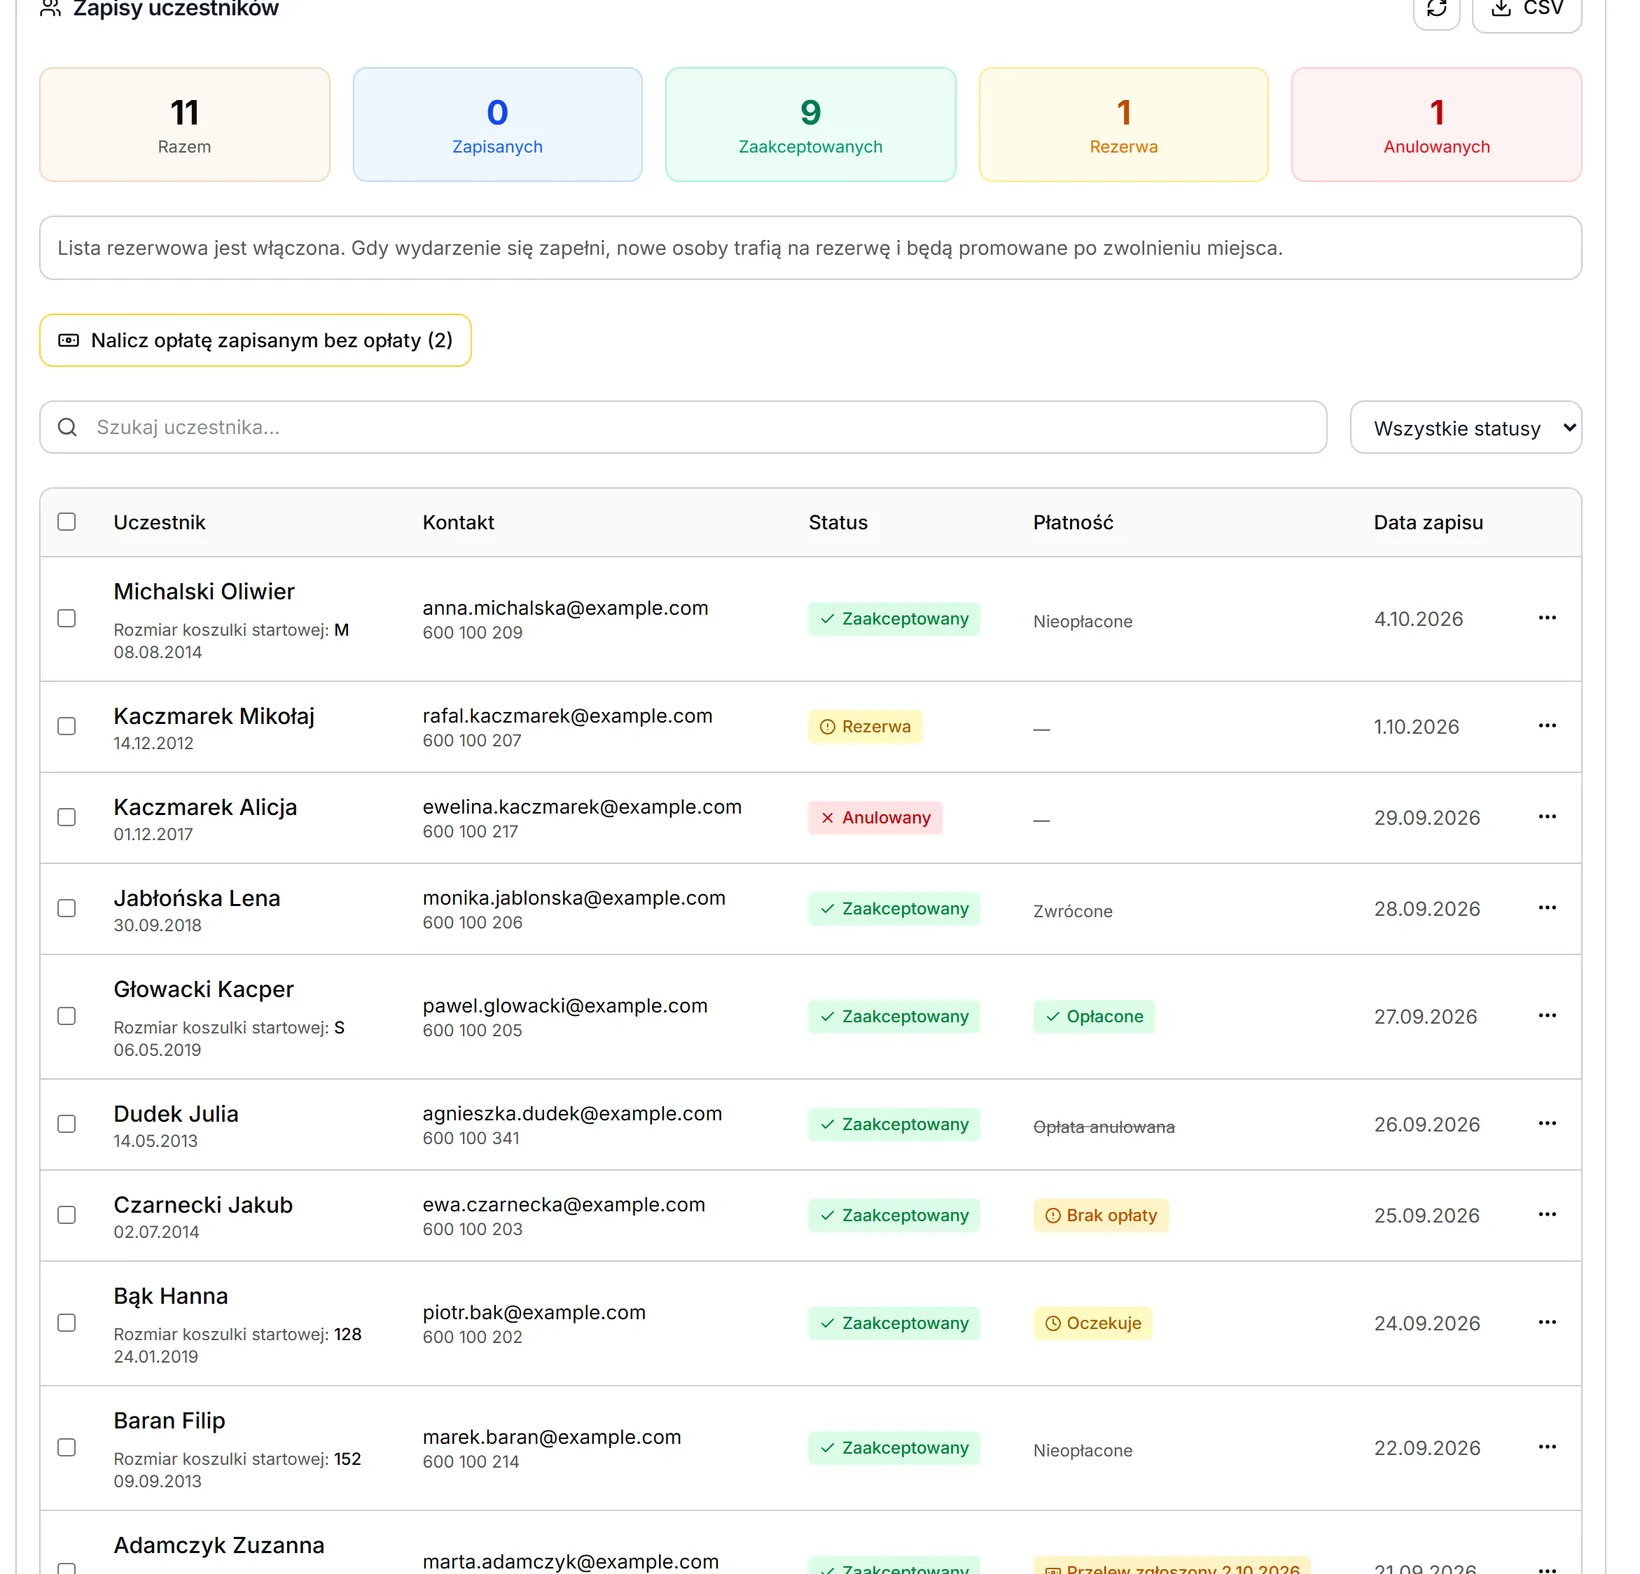Image resolution: width=1640 pixels, height=1574 pixels.
Task: Click the Opłacone payment badge
Action: [1094, 1017]
